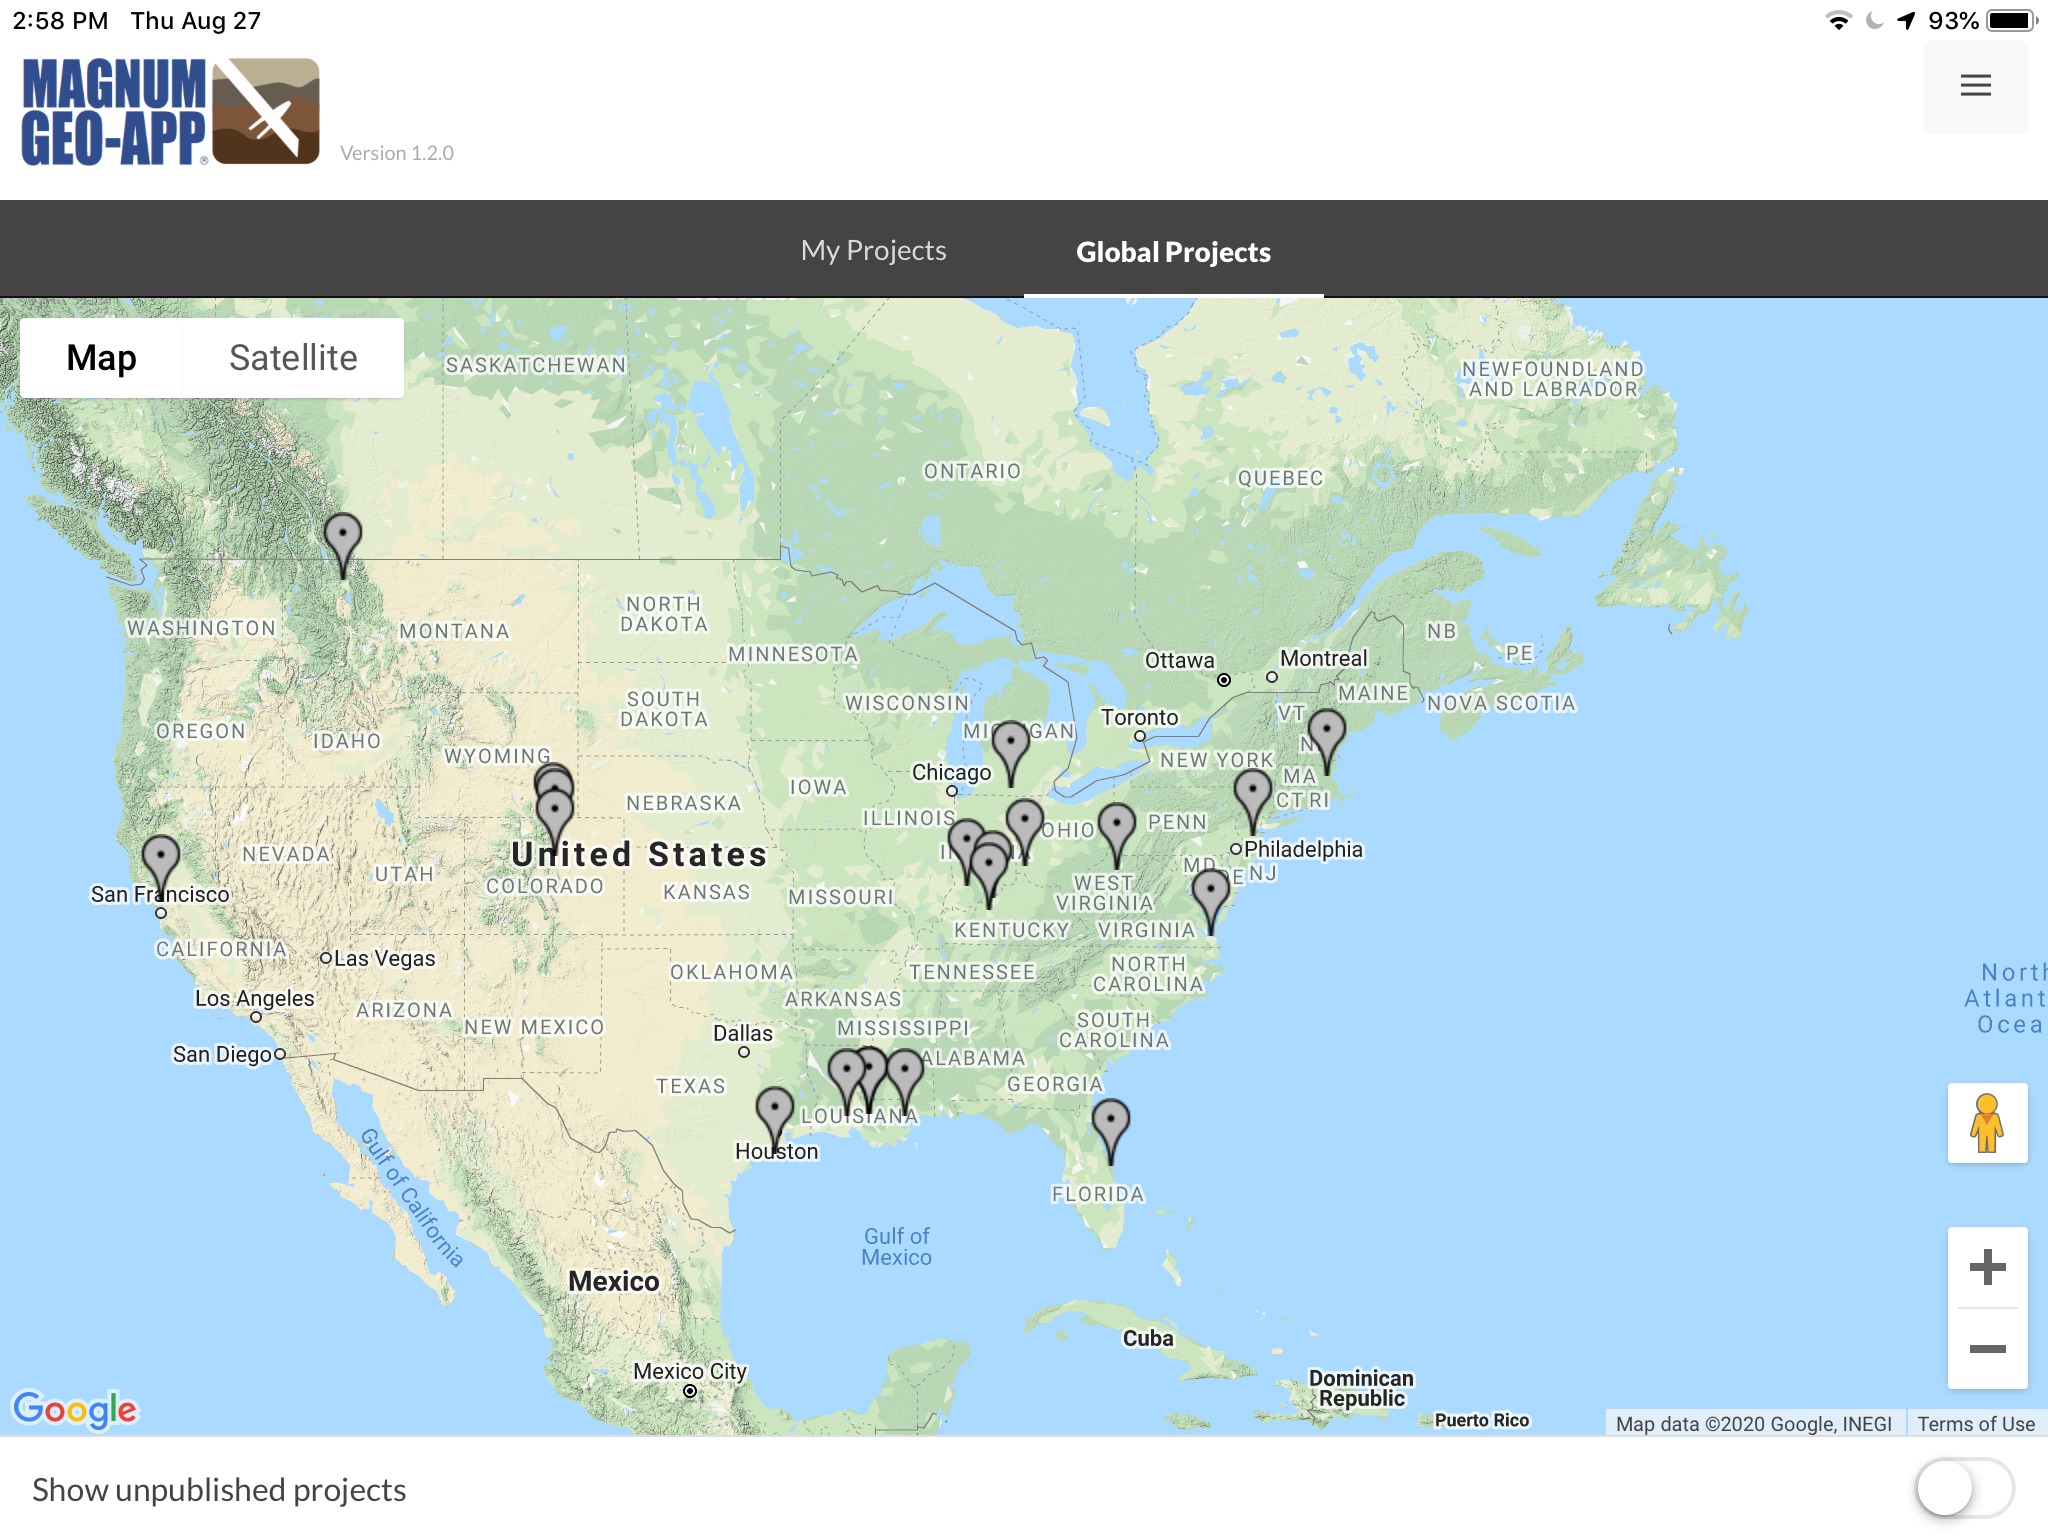This screenshot has height=1536, width=2048.
Task: Select the pin on the Canada-Montana border
Action: 343,536
